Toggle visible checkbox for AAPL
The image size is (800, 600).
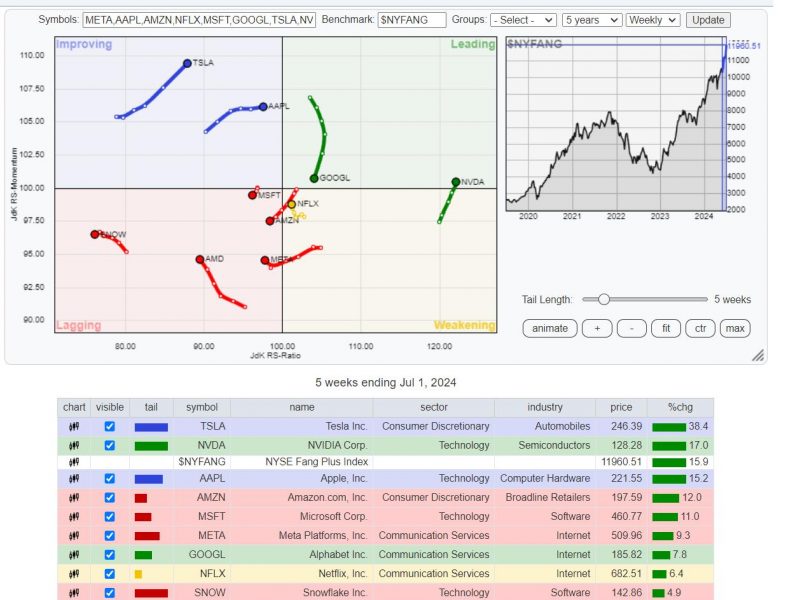[x=110, y=479]
